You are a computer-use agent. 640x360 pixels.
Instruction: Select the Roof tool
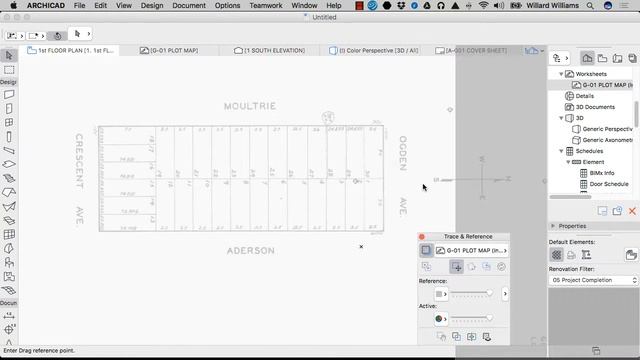pos(9,192)
